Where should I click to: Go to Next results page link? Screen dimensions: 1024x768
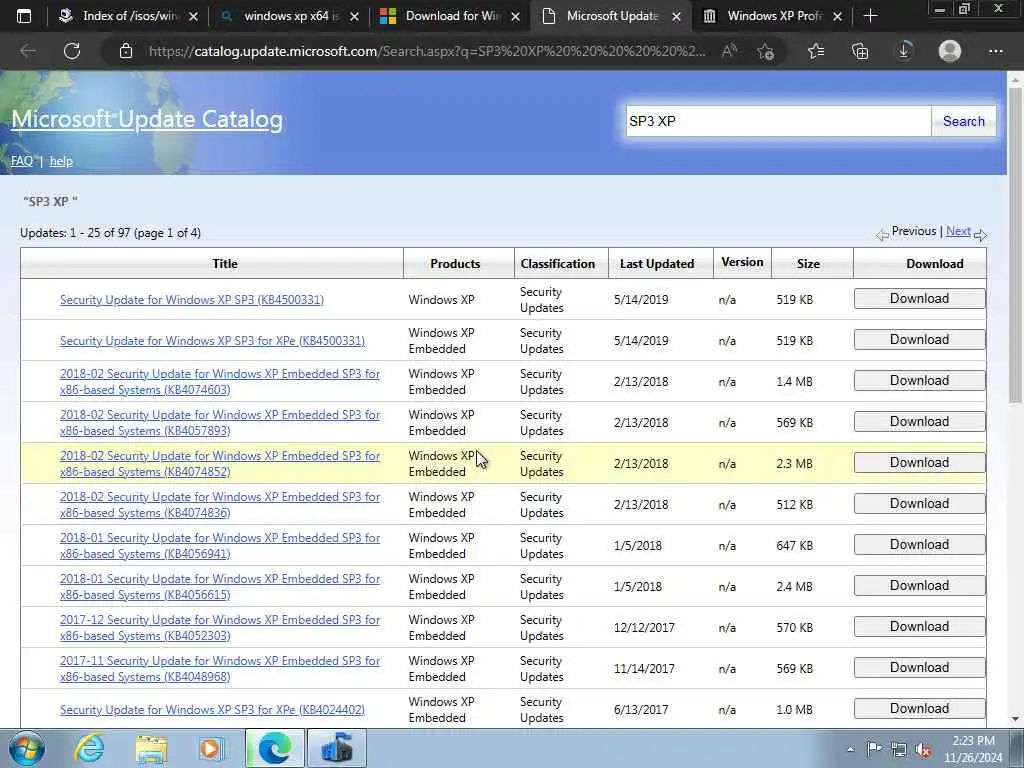pyautogui.click(x=958, y=231)
